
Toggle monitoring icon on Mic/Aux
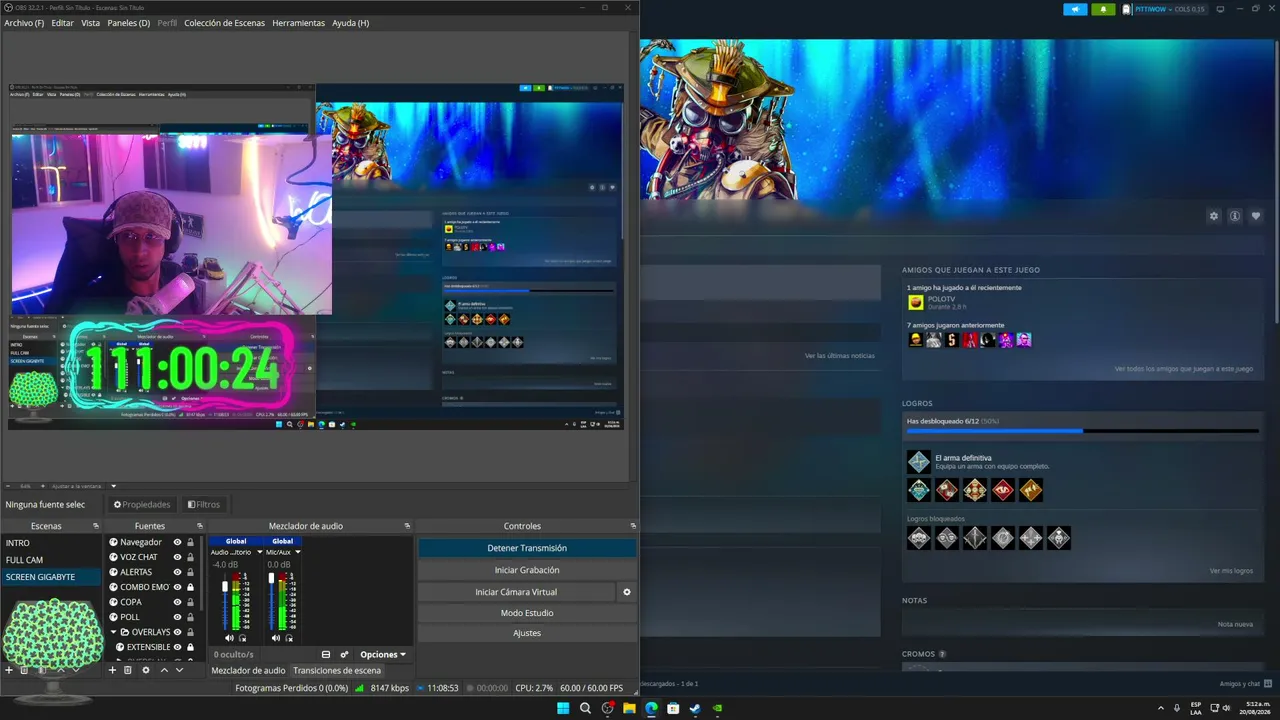[x=289, y=638]
